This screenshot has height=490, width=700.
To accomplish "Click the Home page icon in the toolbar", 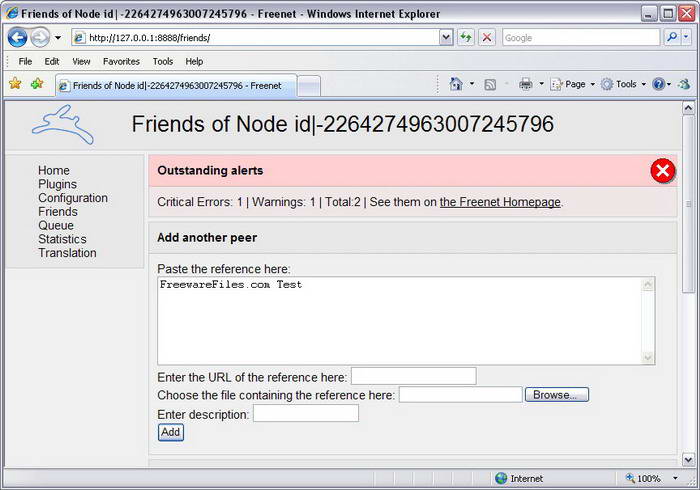I will tap(456, 84).
